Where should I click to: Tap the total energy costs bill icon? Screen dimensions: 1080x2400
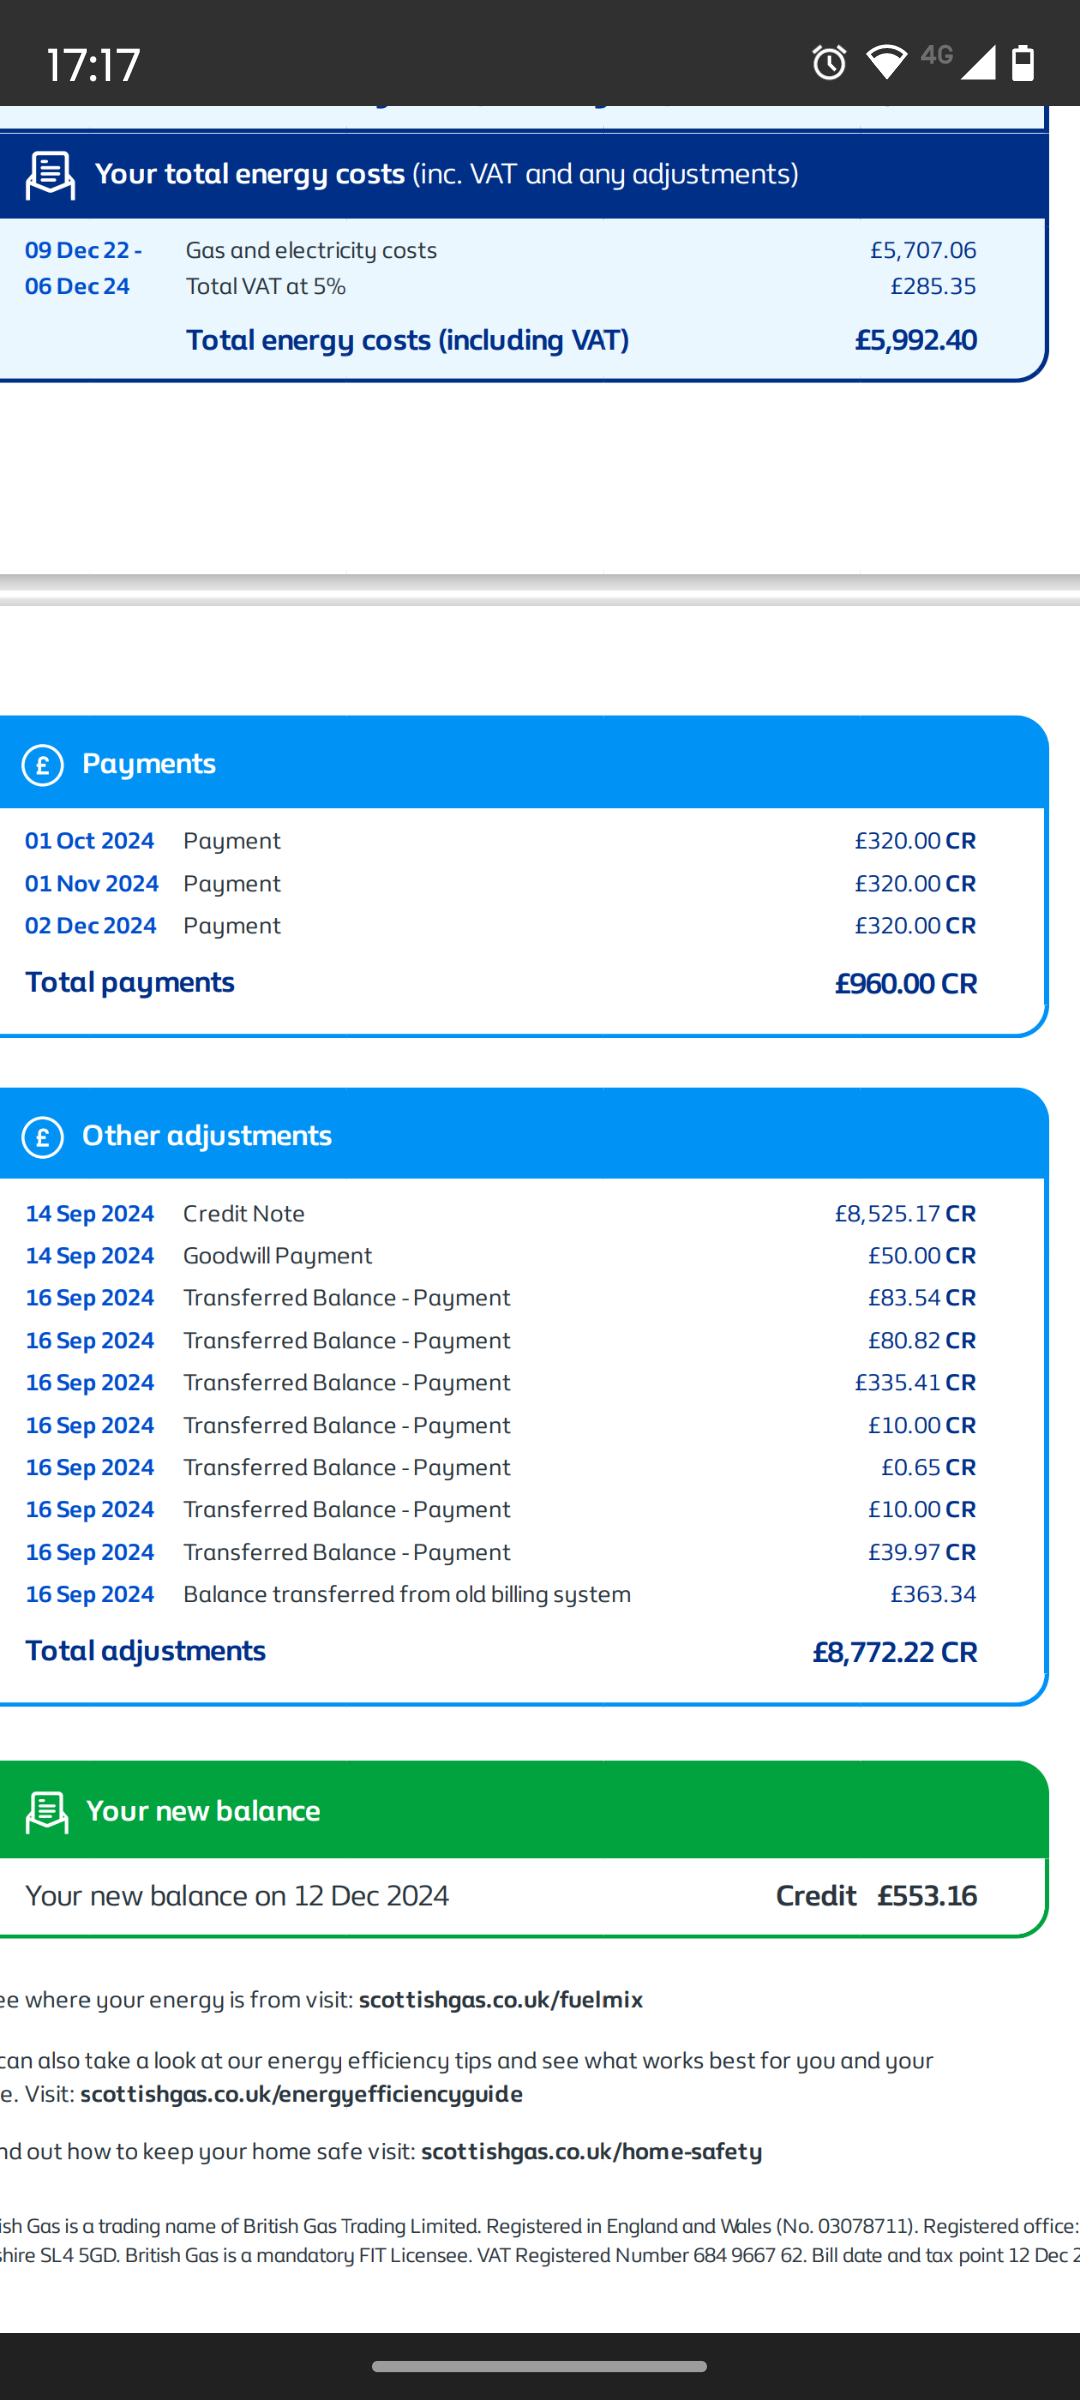pos(50,175)
